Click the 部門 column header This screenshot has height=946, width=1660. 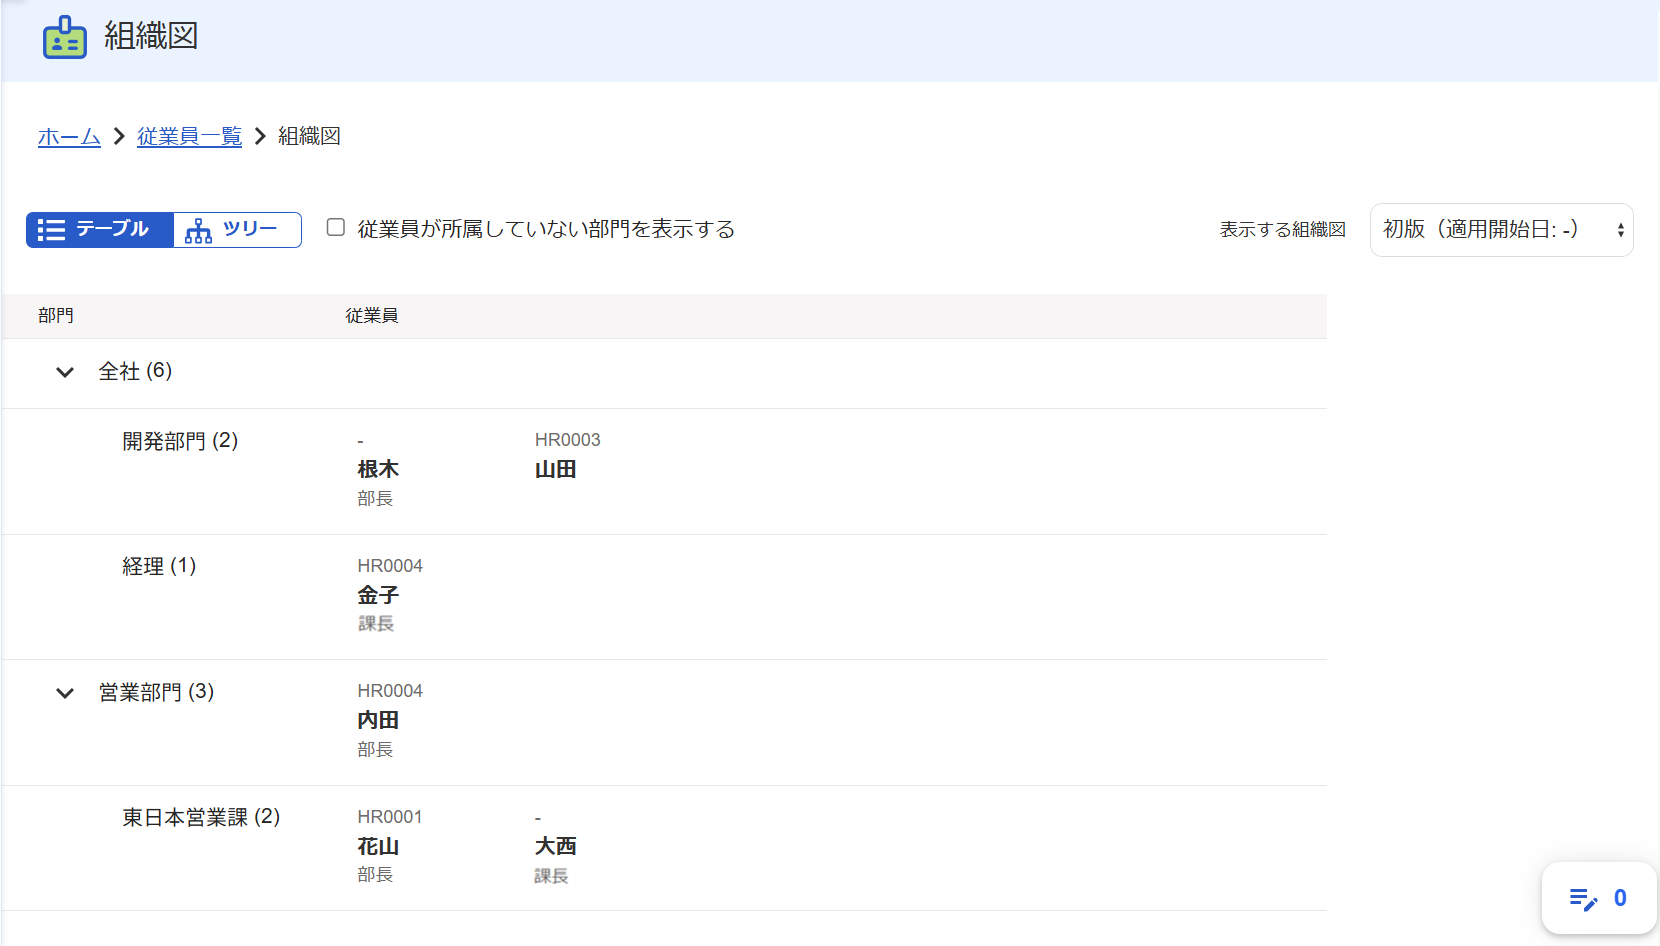56,316
